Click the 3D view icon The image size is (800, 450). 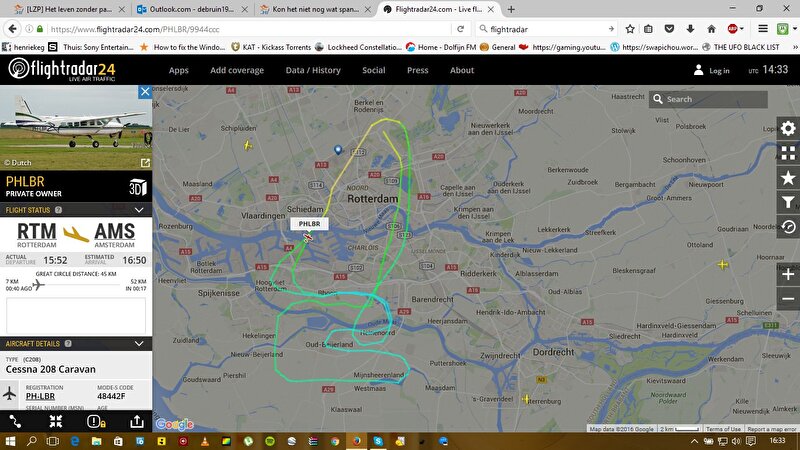pos(136,187)
